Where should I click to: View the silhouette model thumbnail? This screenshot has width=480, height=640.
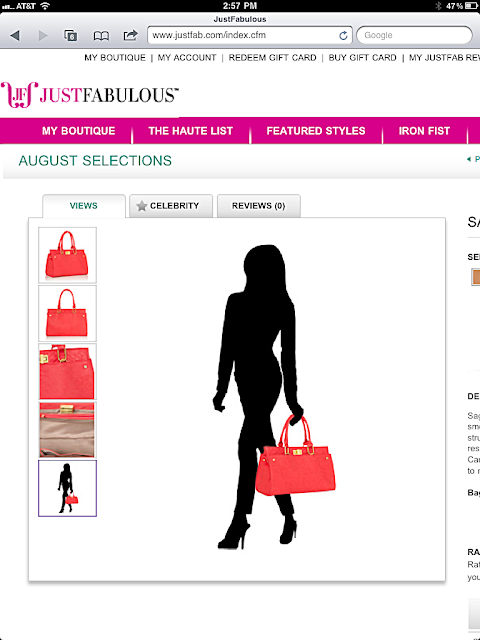click(x=67, y=488)
